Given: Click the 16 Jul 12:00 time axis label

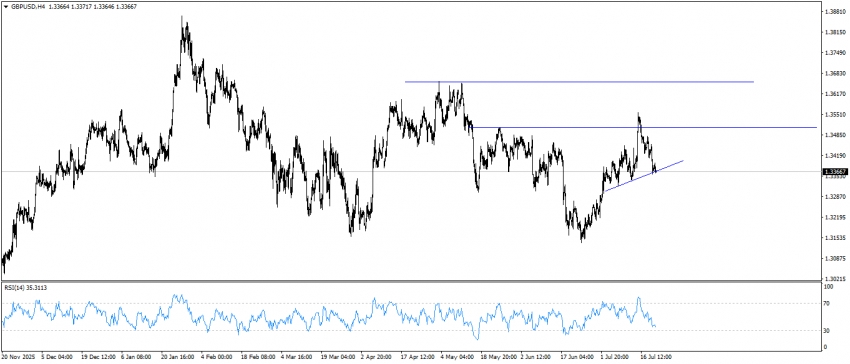Looking at the screenshot, I should click(656, 357).
